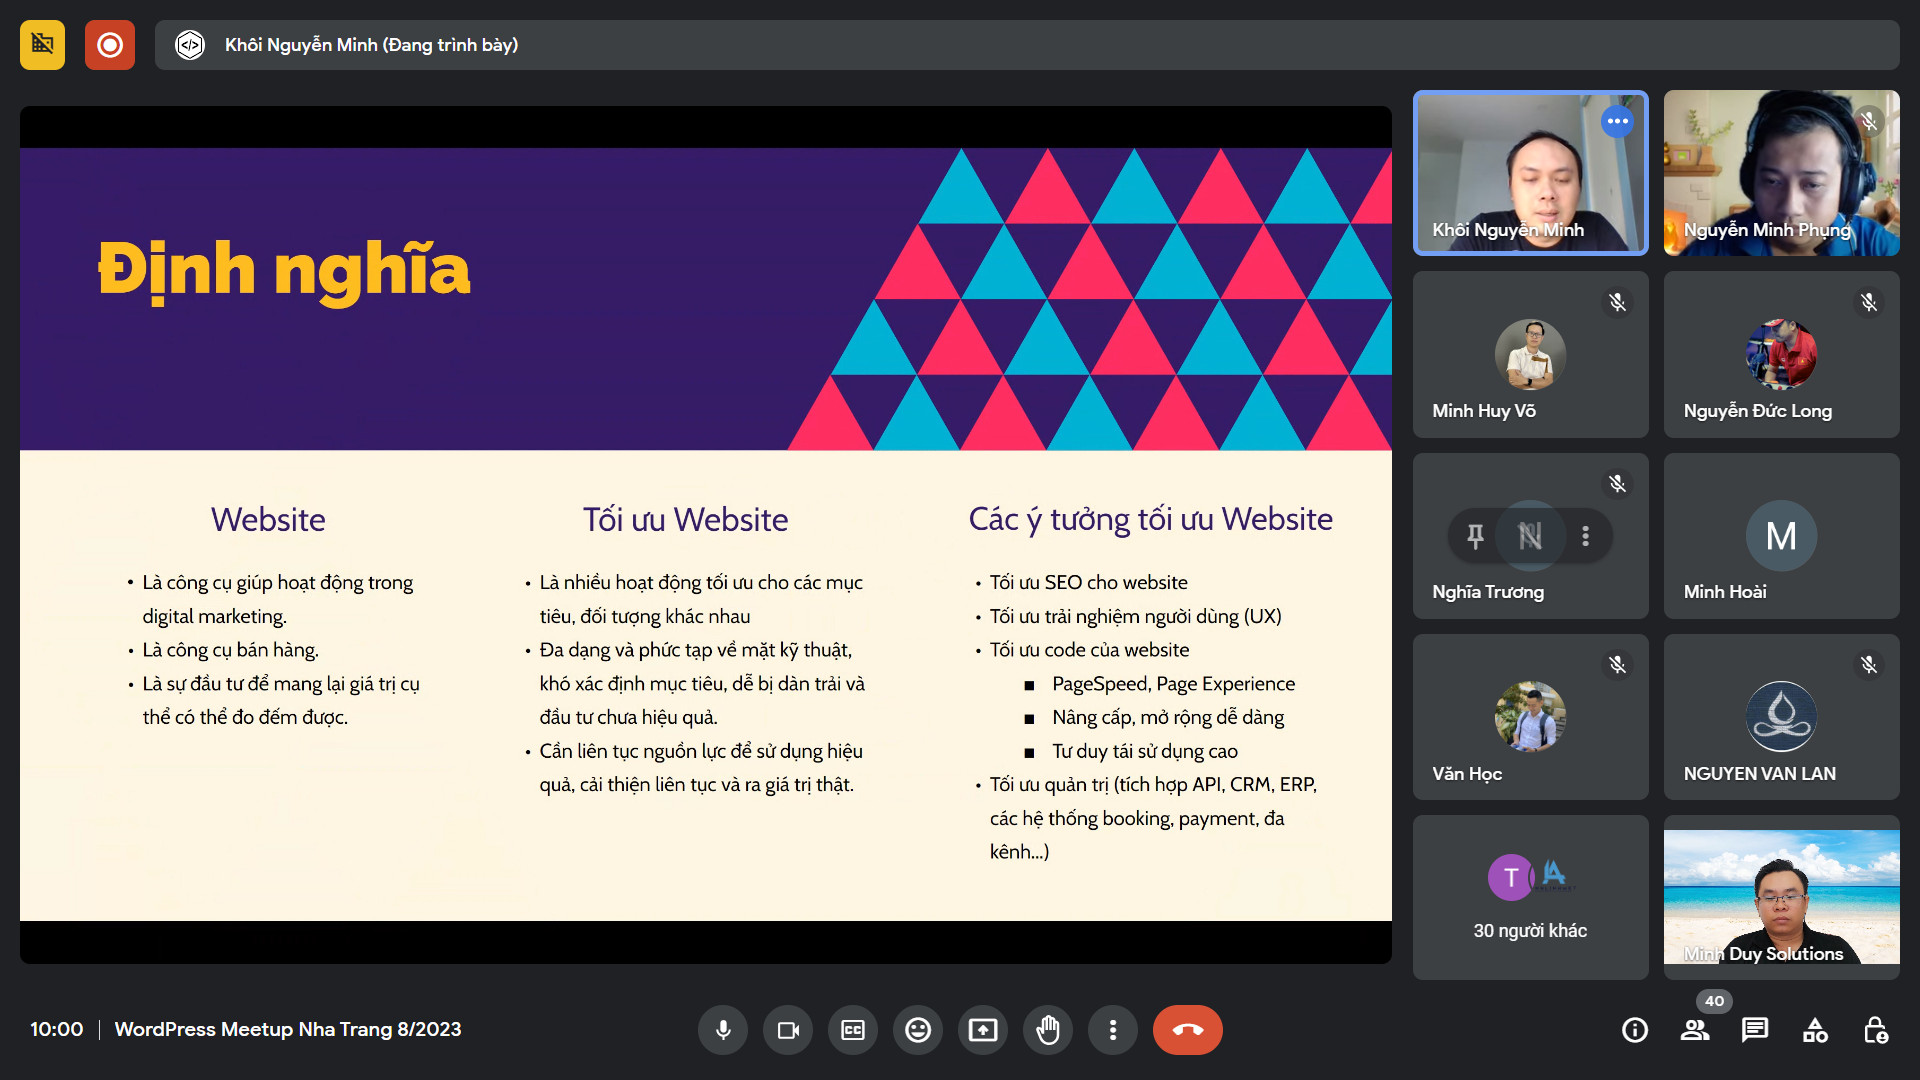Leave the call with red hang-up button

click(1187, 1030)
